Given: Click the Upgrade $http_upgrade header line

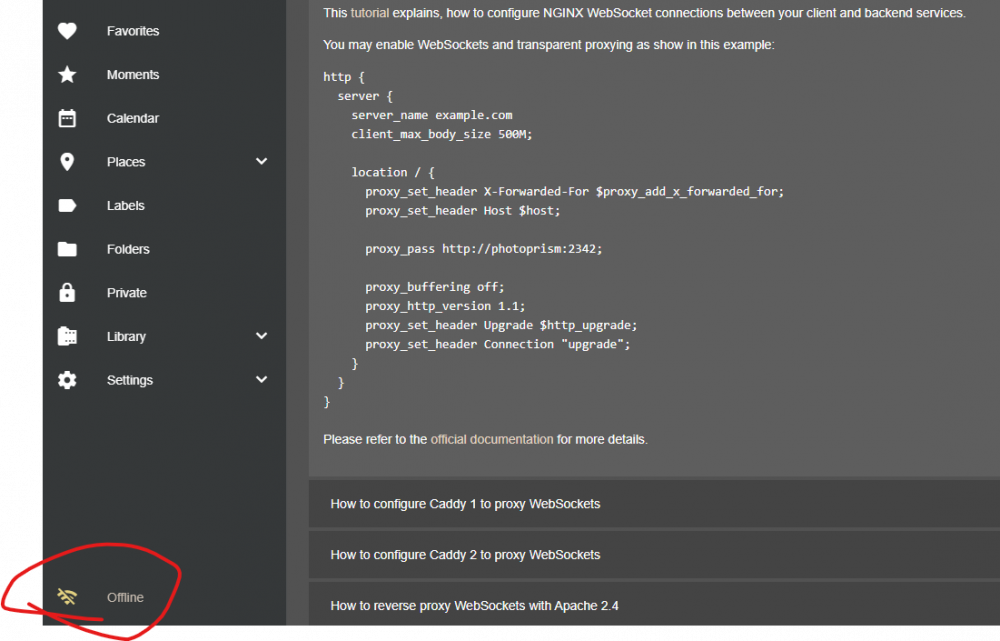Looking at the screenshot, I should [x=501, y=325].
